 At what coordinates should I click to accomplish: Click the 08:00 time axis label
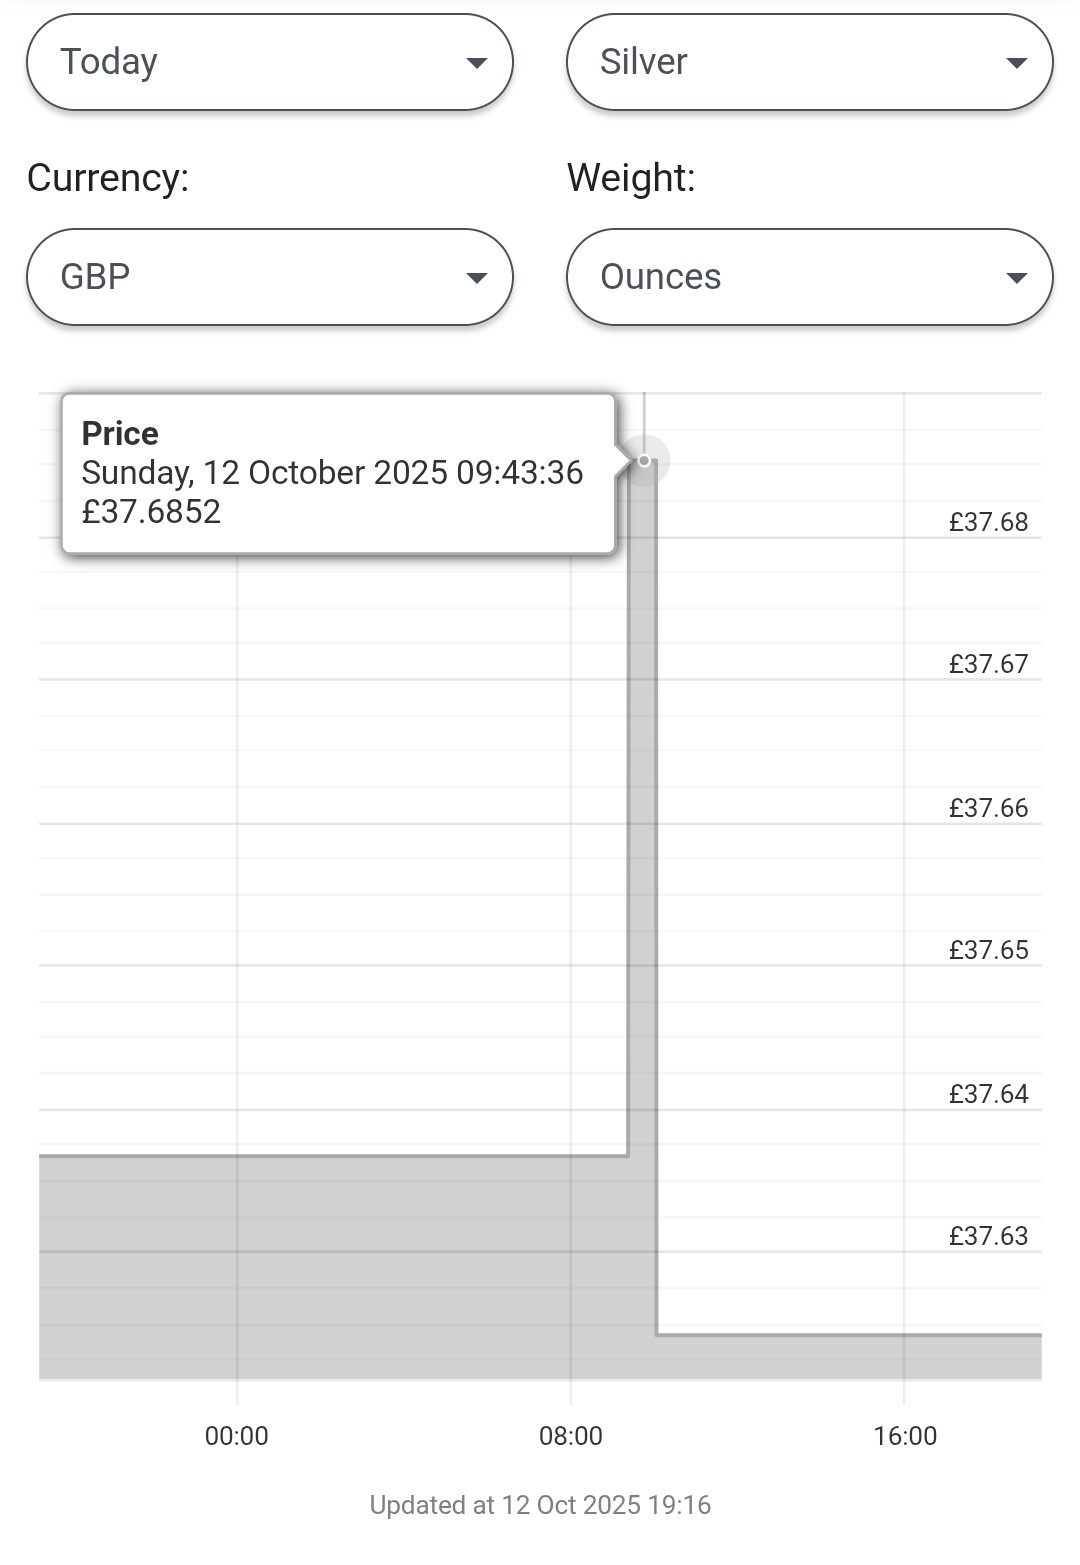pos(571,1436)
